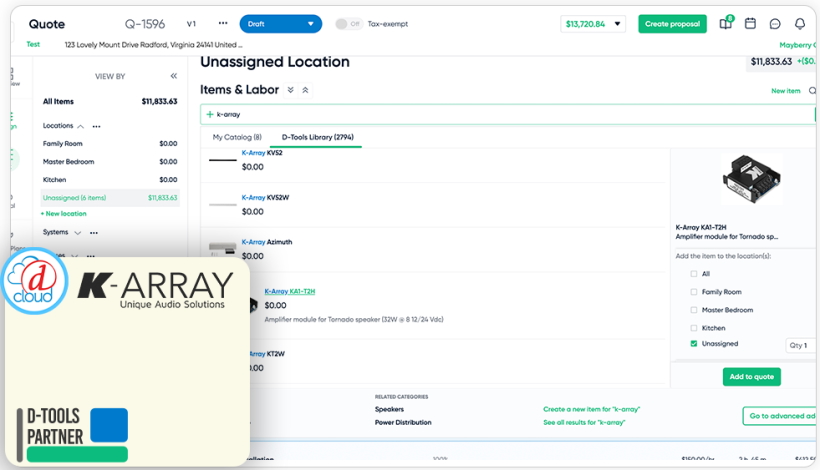Expand all Items & Labor rows

(x=291, y=90)
